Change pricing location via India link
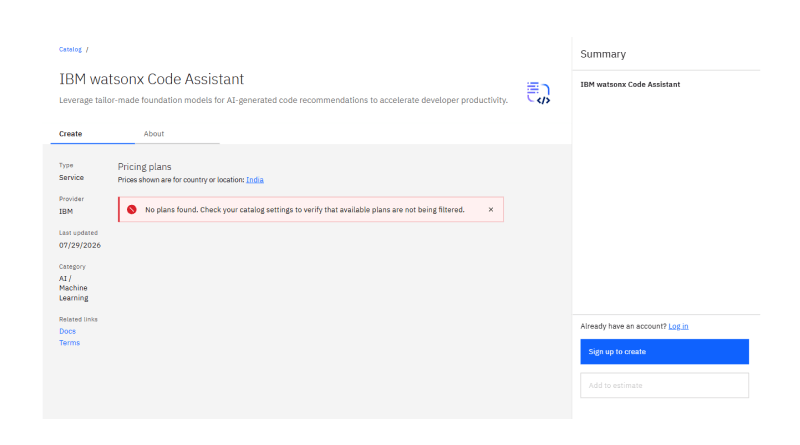Screen dimensions: 800x445 255,180
